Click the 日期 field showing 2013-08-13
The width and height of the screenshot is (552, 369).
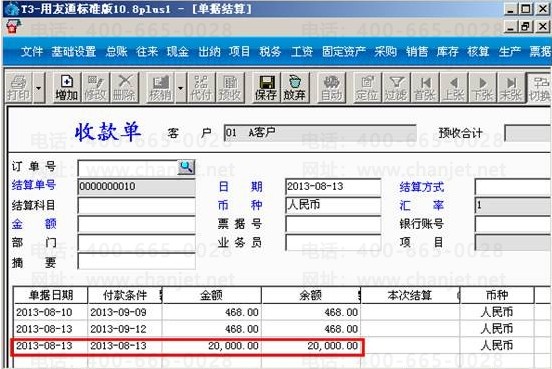(x=333, y=187)
